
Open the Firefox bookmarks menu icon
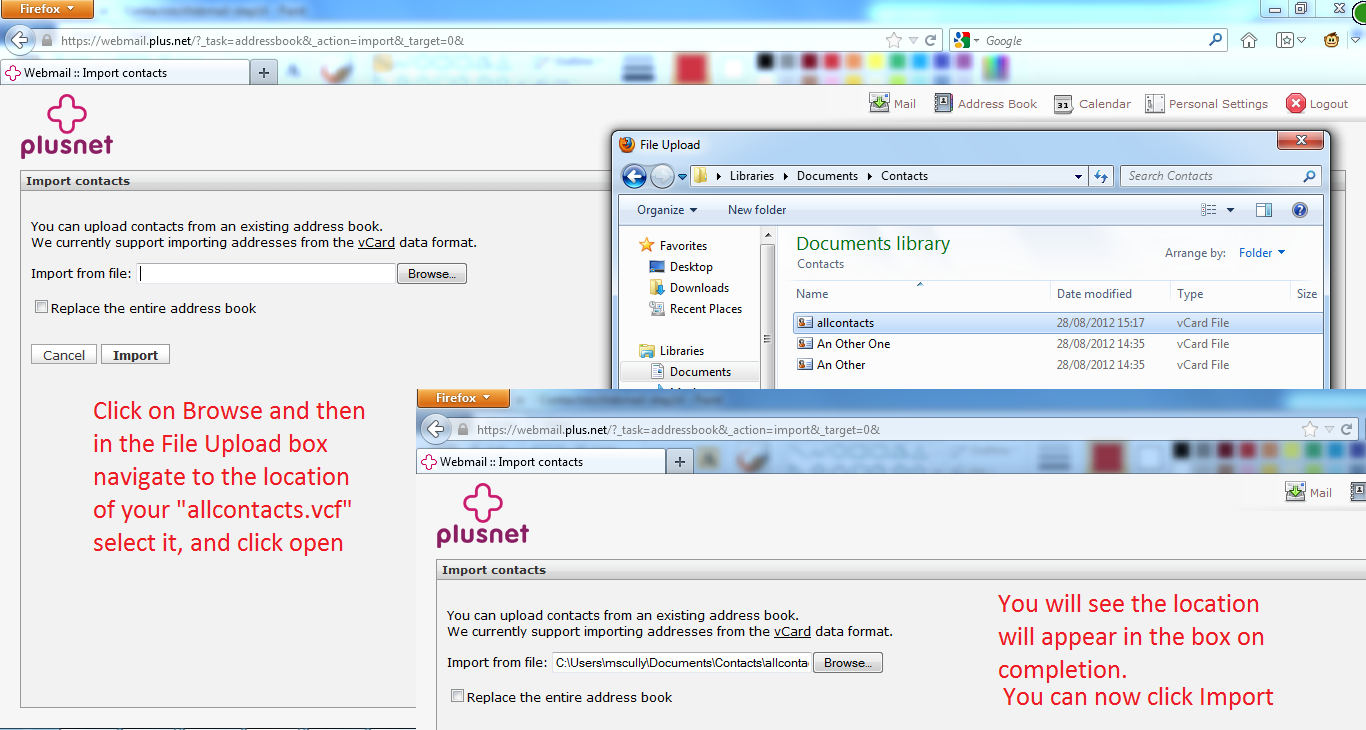[x=1290, y=41]
